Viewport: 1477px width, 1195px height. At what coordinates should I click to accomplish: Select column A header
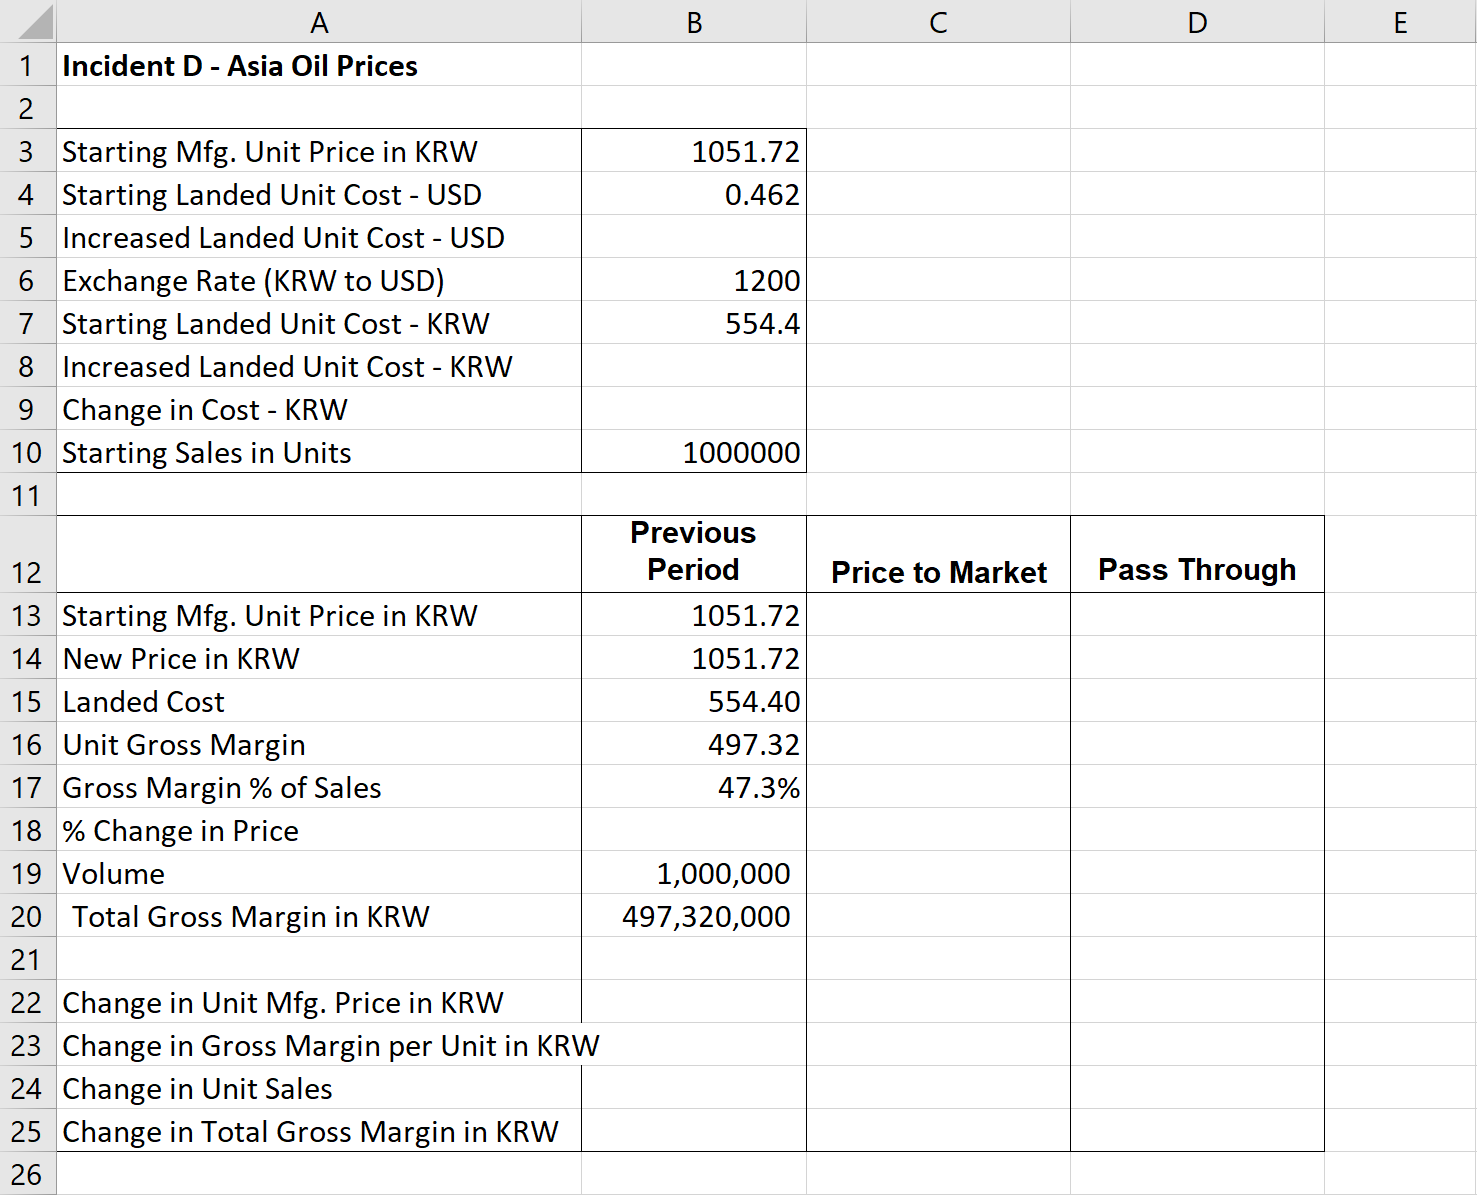319,21
